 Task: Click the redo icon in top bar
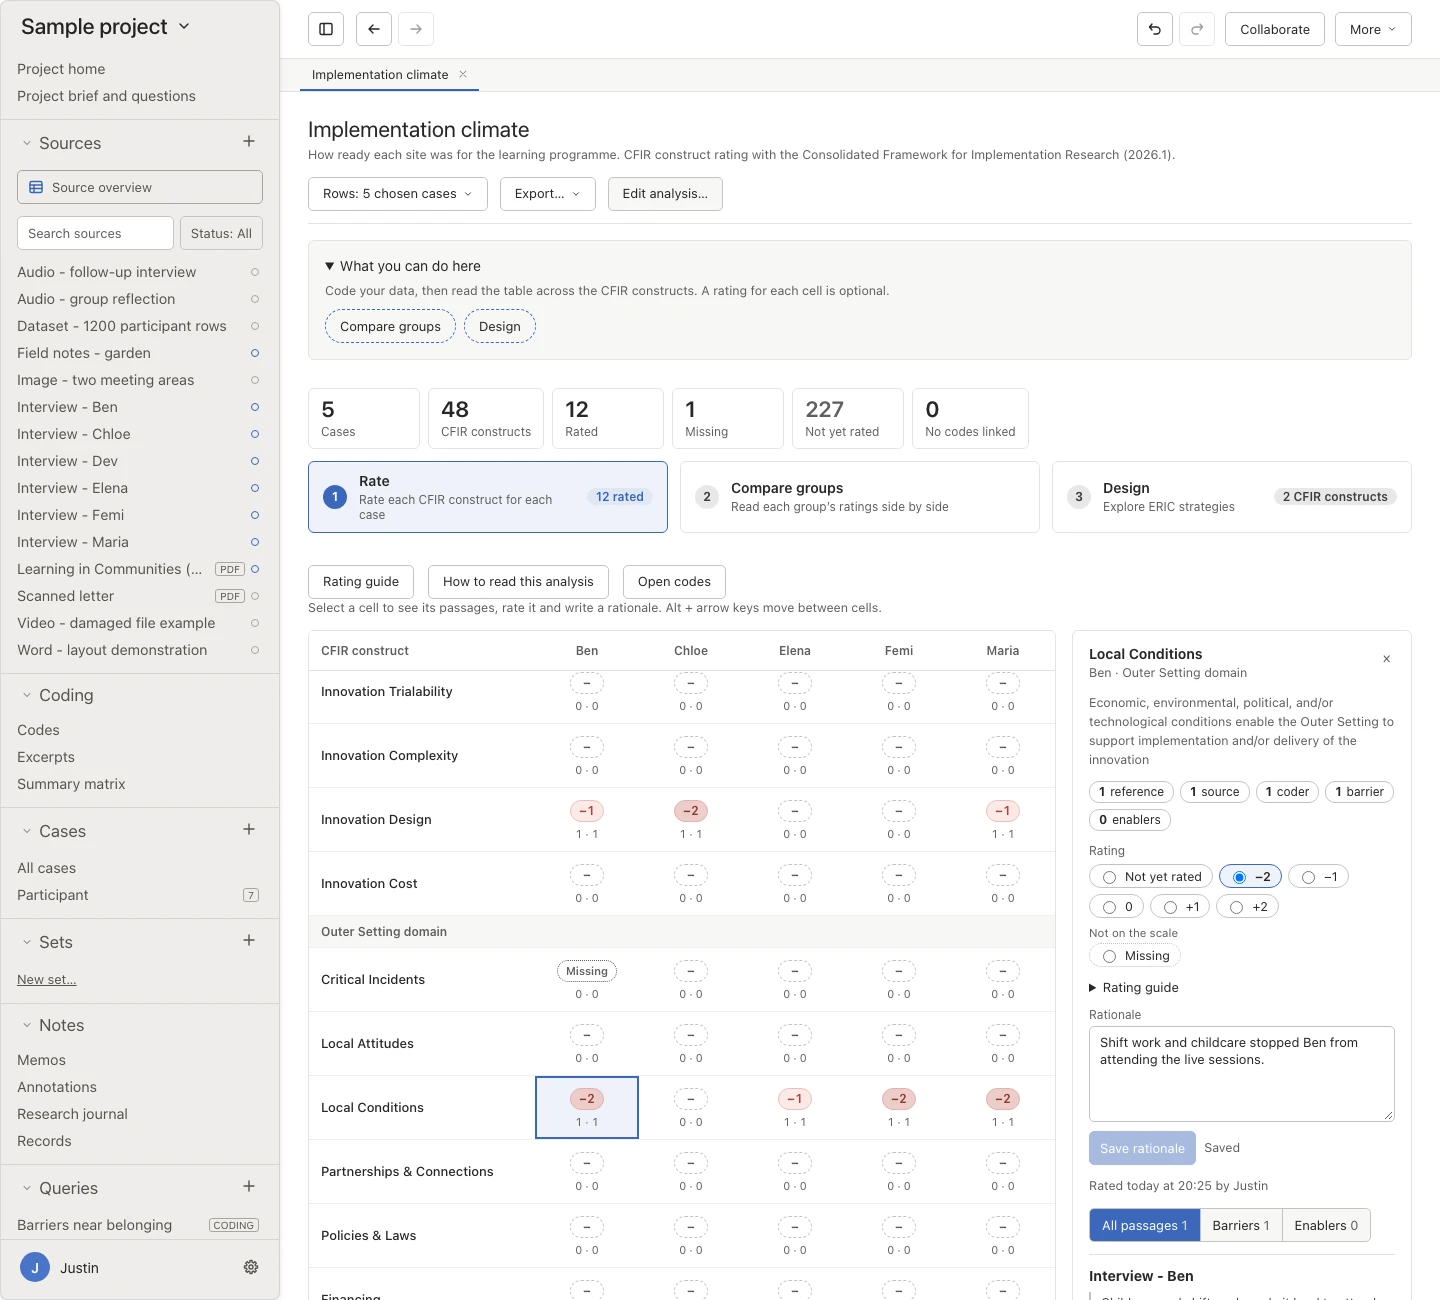coord(1197,29)
